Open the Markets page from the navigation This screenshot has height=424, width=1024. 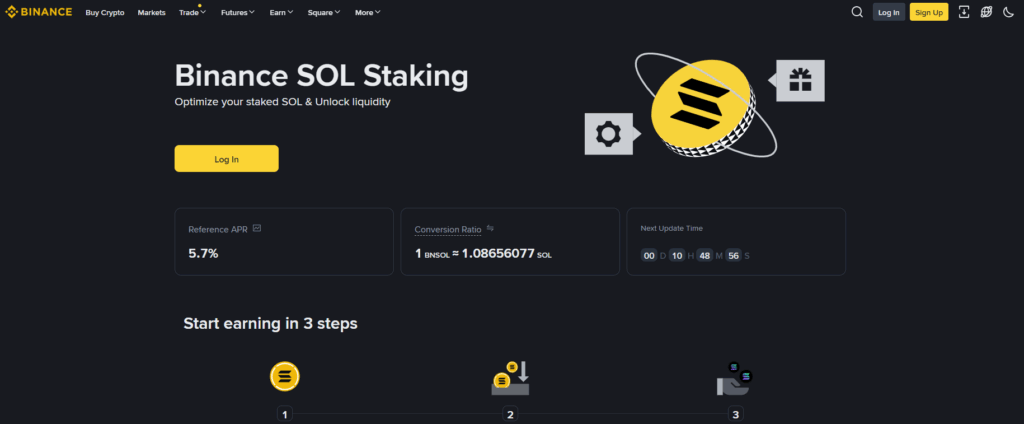151,13
